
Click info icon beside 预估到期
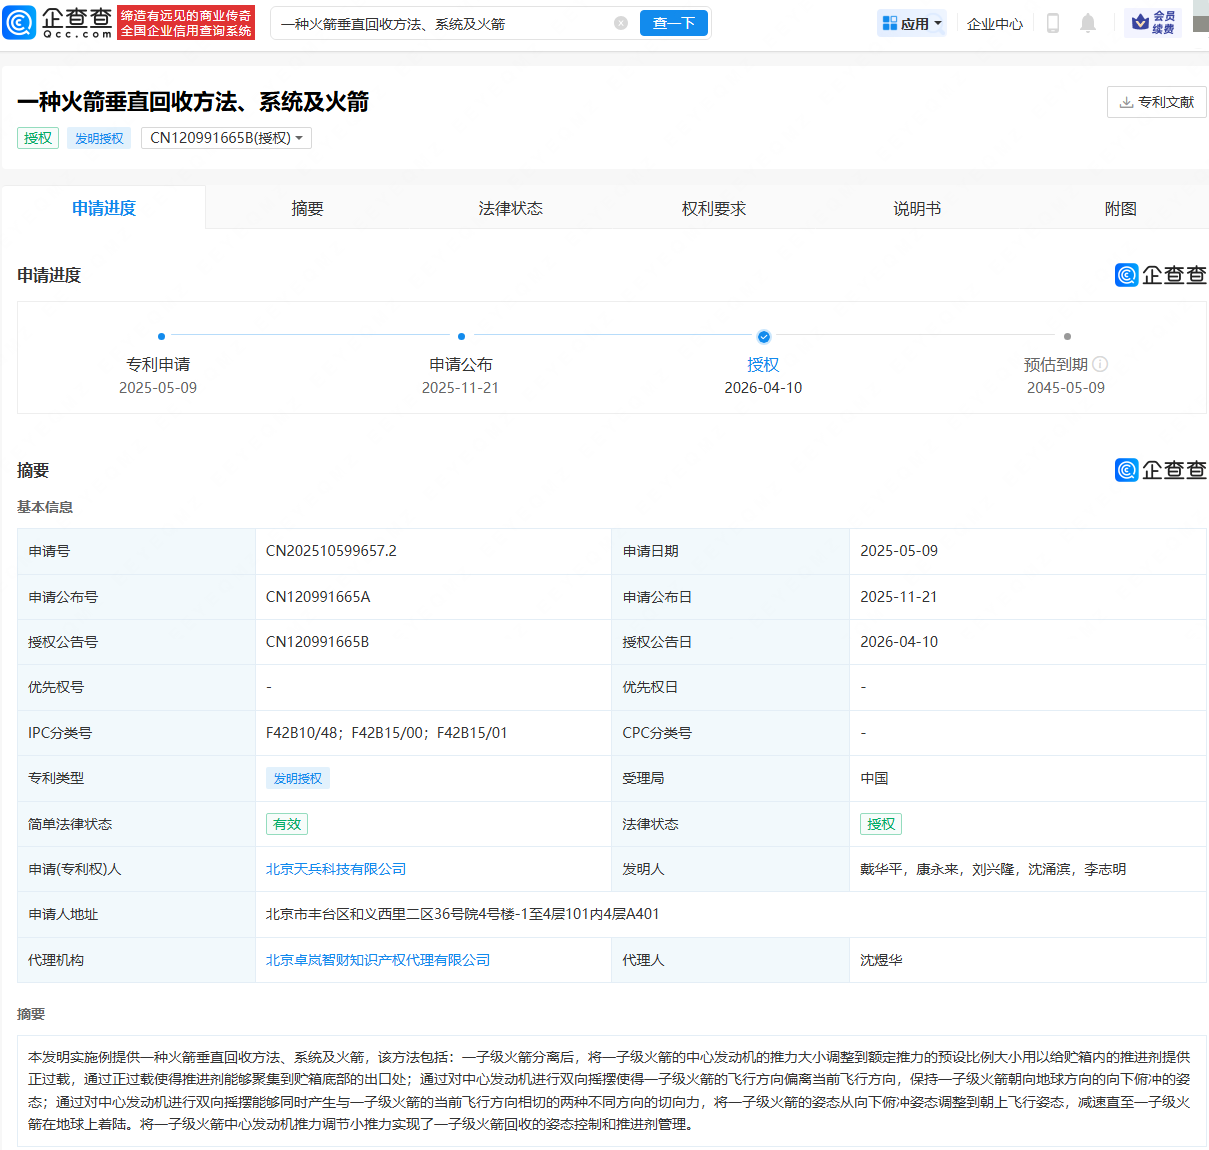pyautogui.click(x=1100, y=365)
